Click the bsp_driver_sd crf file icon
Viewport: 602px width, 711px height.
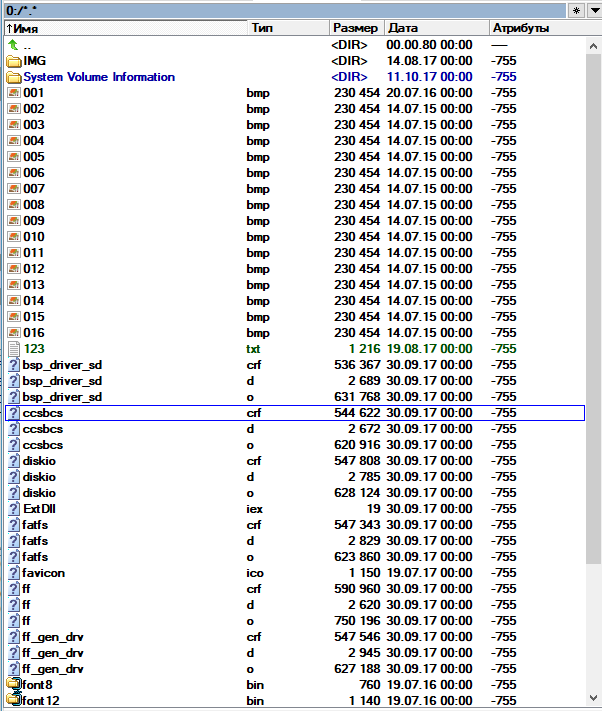tap(14, 365)
